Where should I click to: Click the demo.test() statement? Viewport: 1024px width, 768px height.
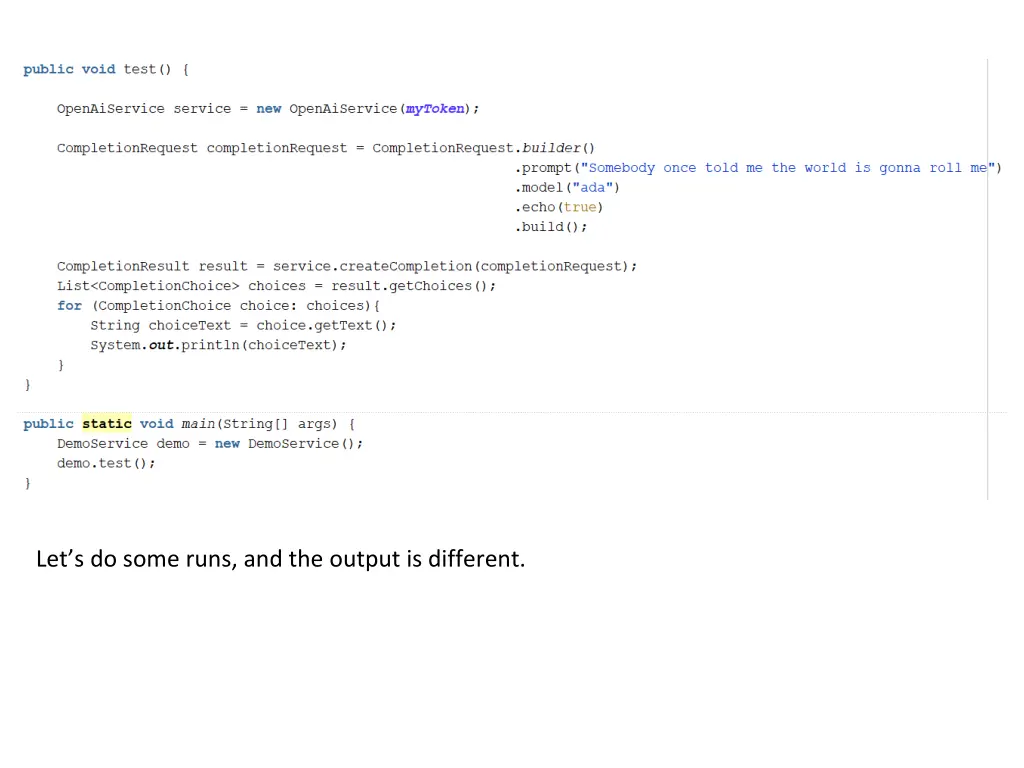pyautogui.click(x=106, y=463)
